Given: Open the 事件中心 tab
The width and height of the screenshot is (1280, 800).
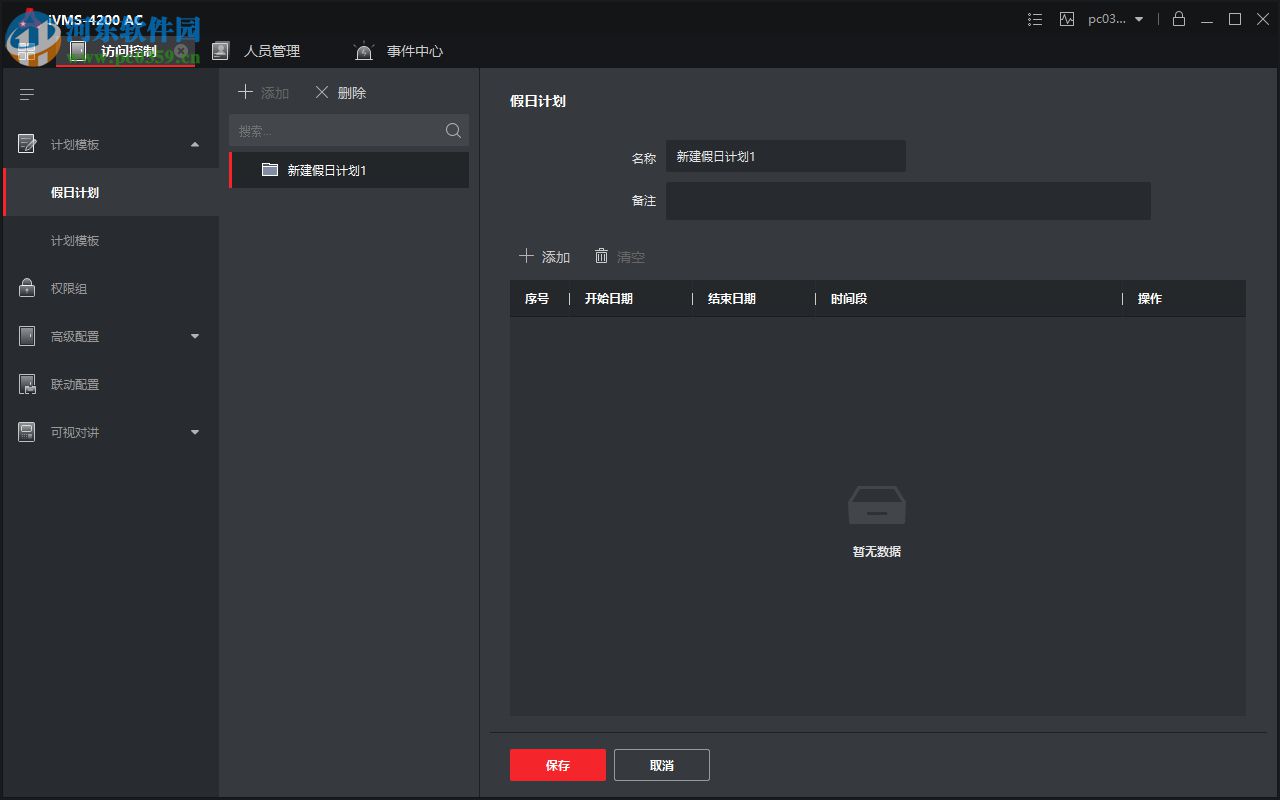Looking at the screenshot, I should pos(415,51).
